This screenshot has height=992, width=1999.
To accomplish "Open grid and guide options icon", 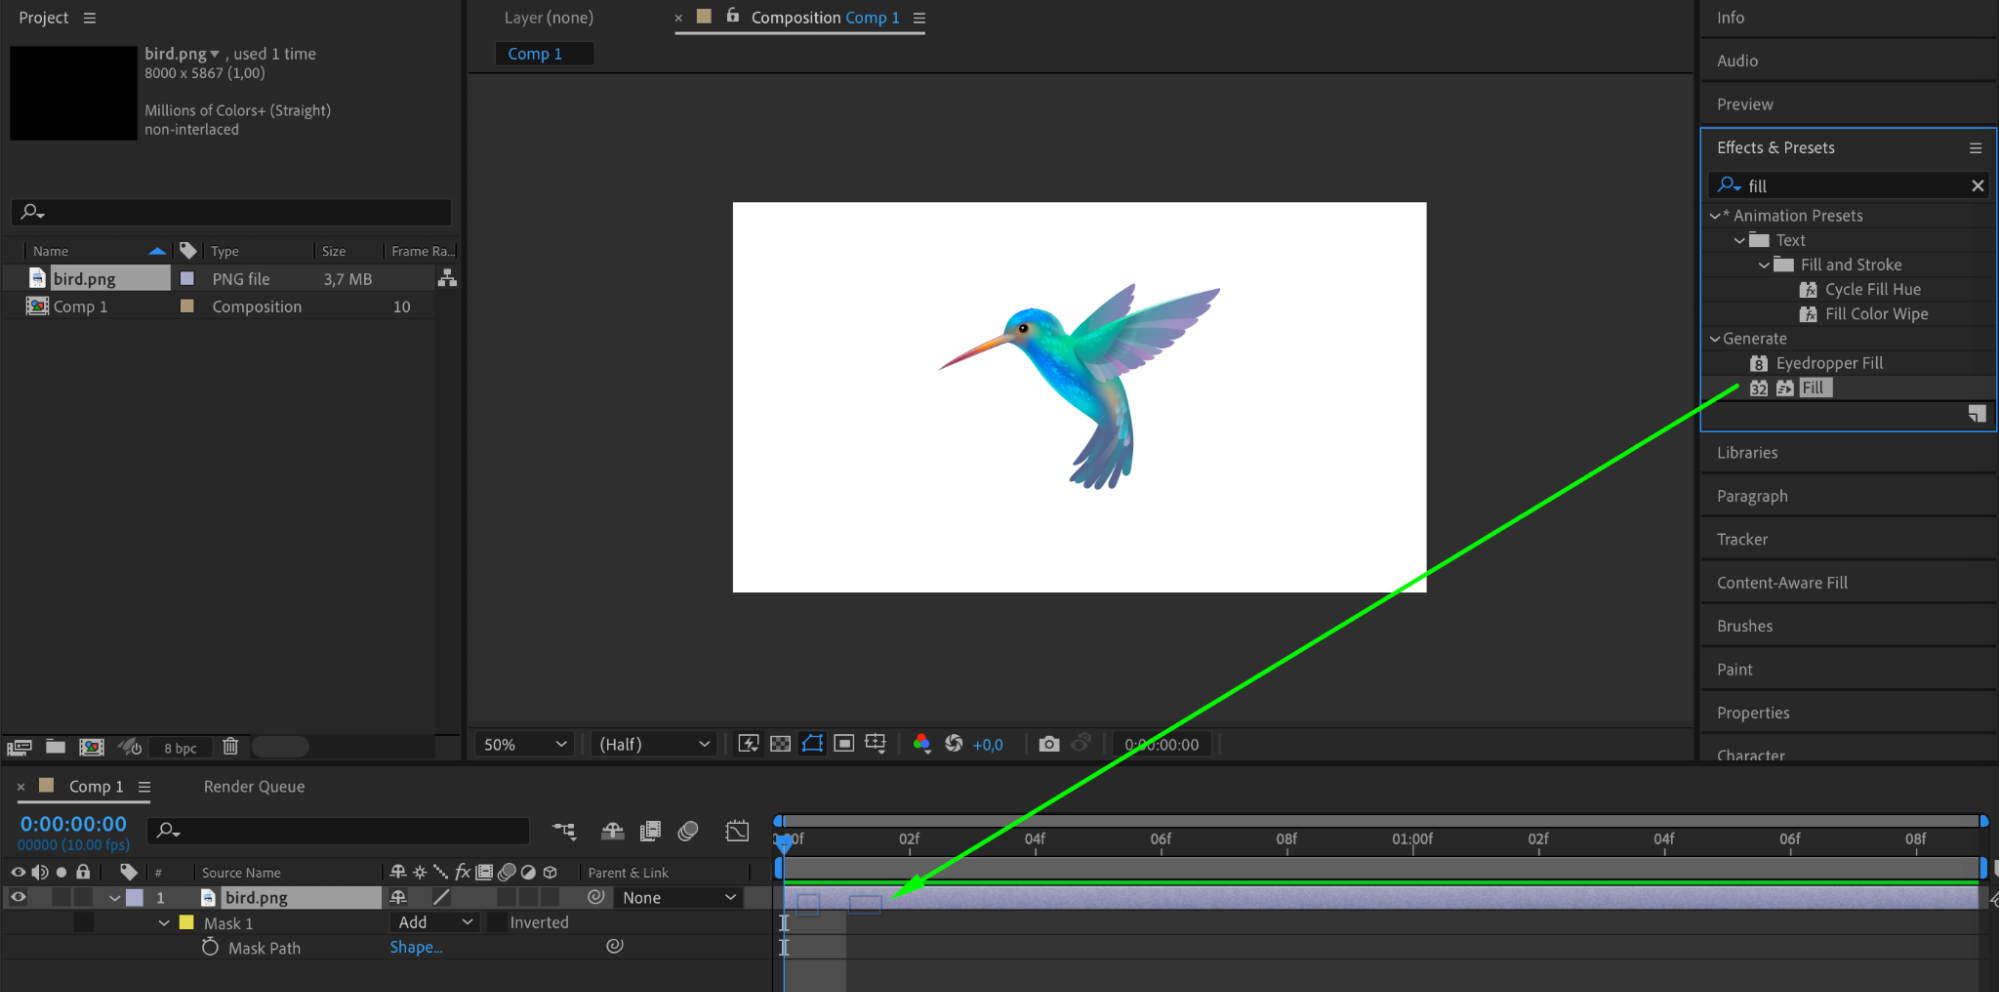I will (876, 743).
